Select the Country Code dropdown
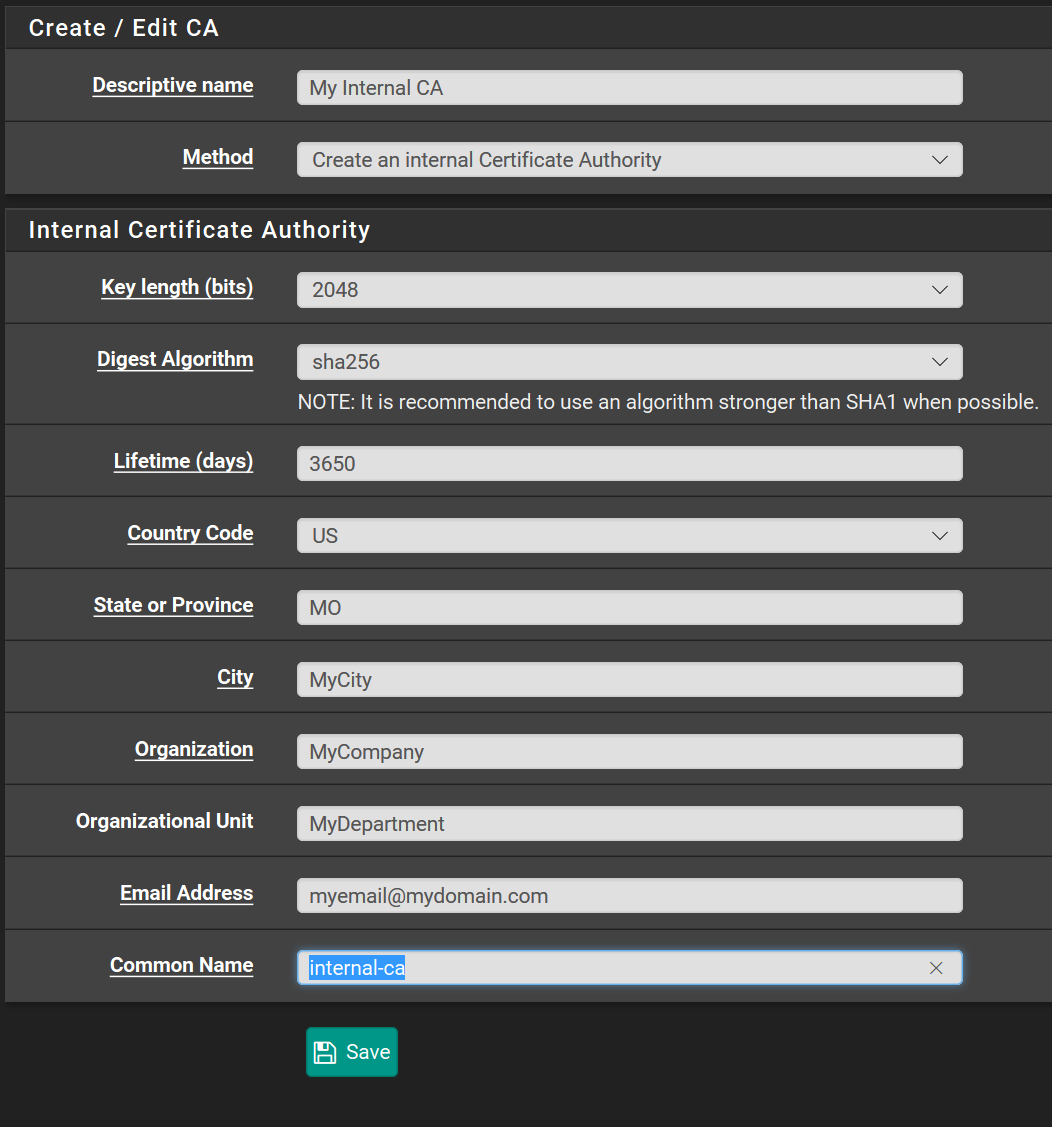Image resolution: width=1052 pixels, height=1127 pixels. pos(629,536)
